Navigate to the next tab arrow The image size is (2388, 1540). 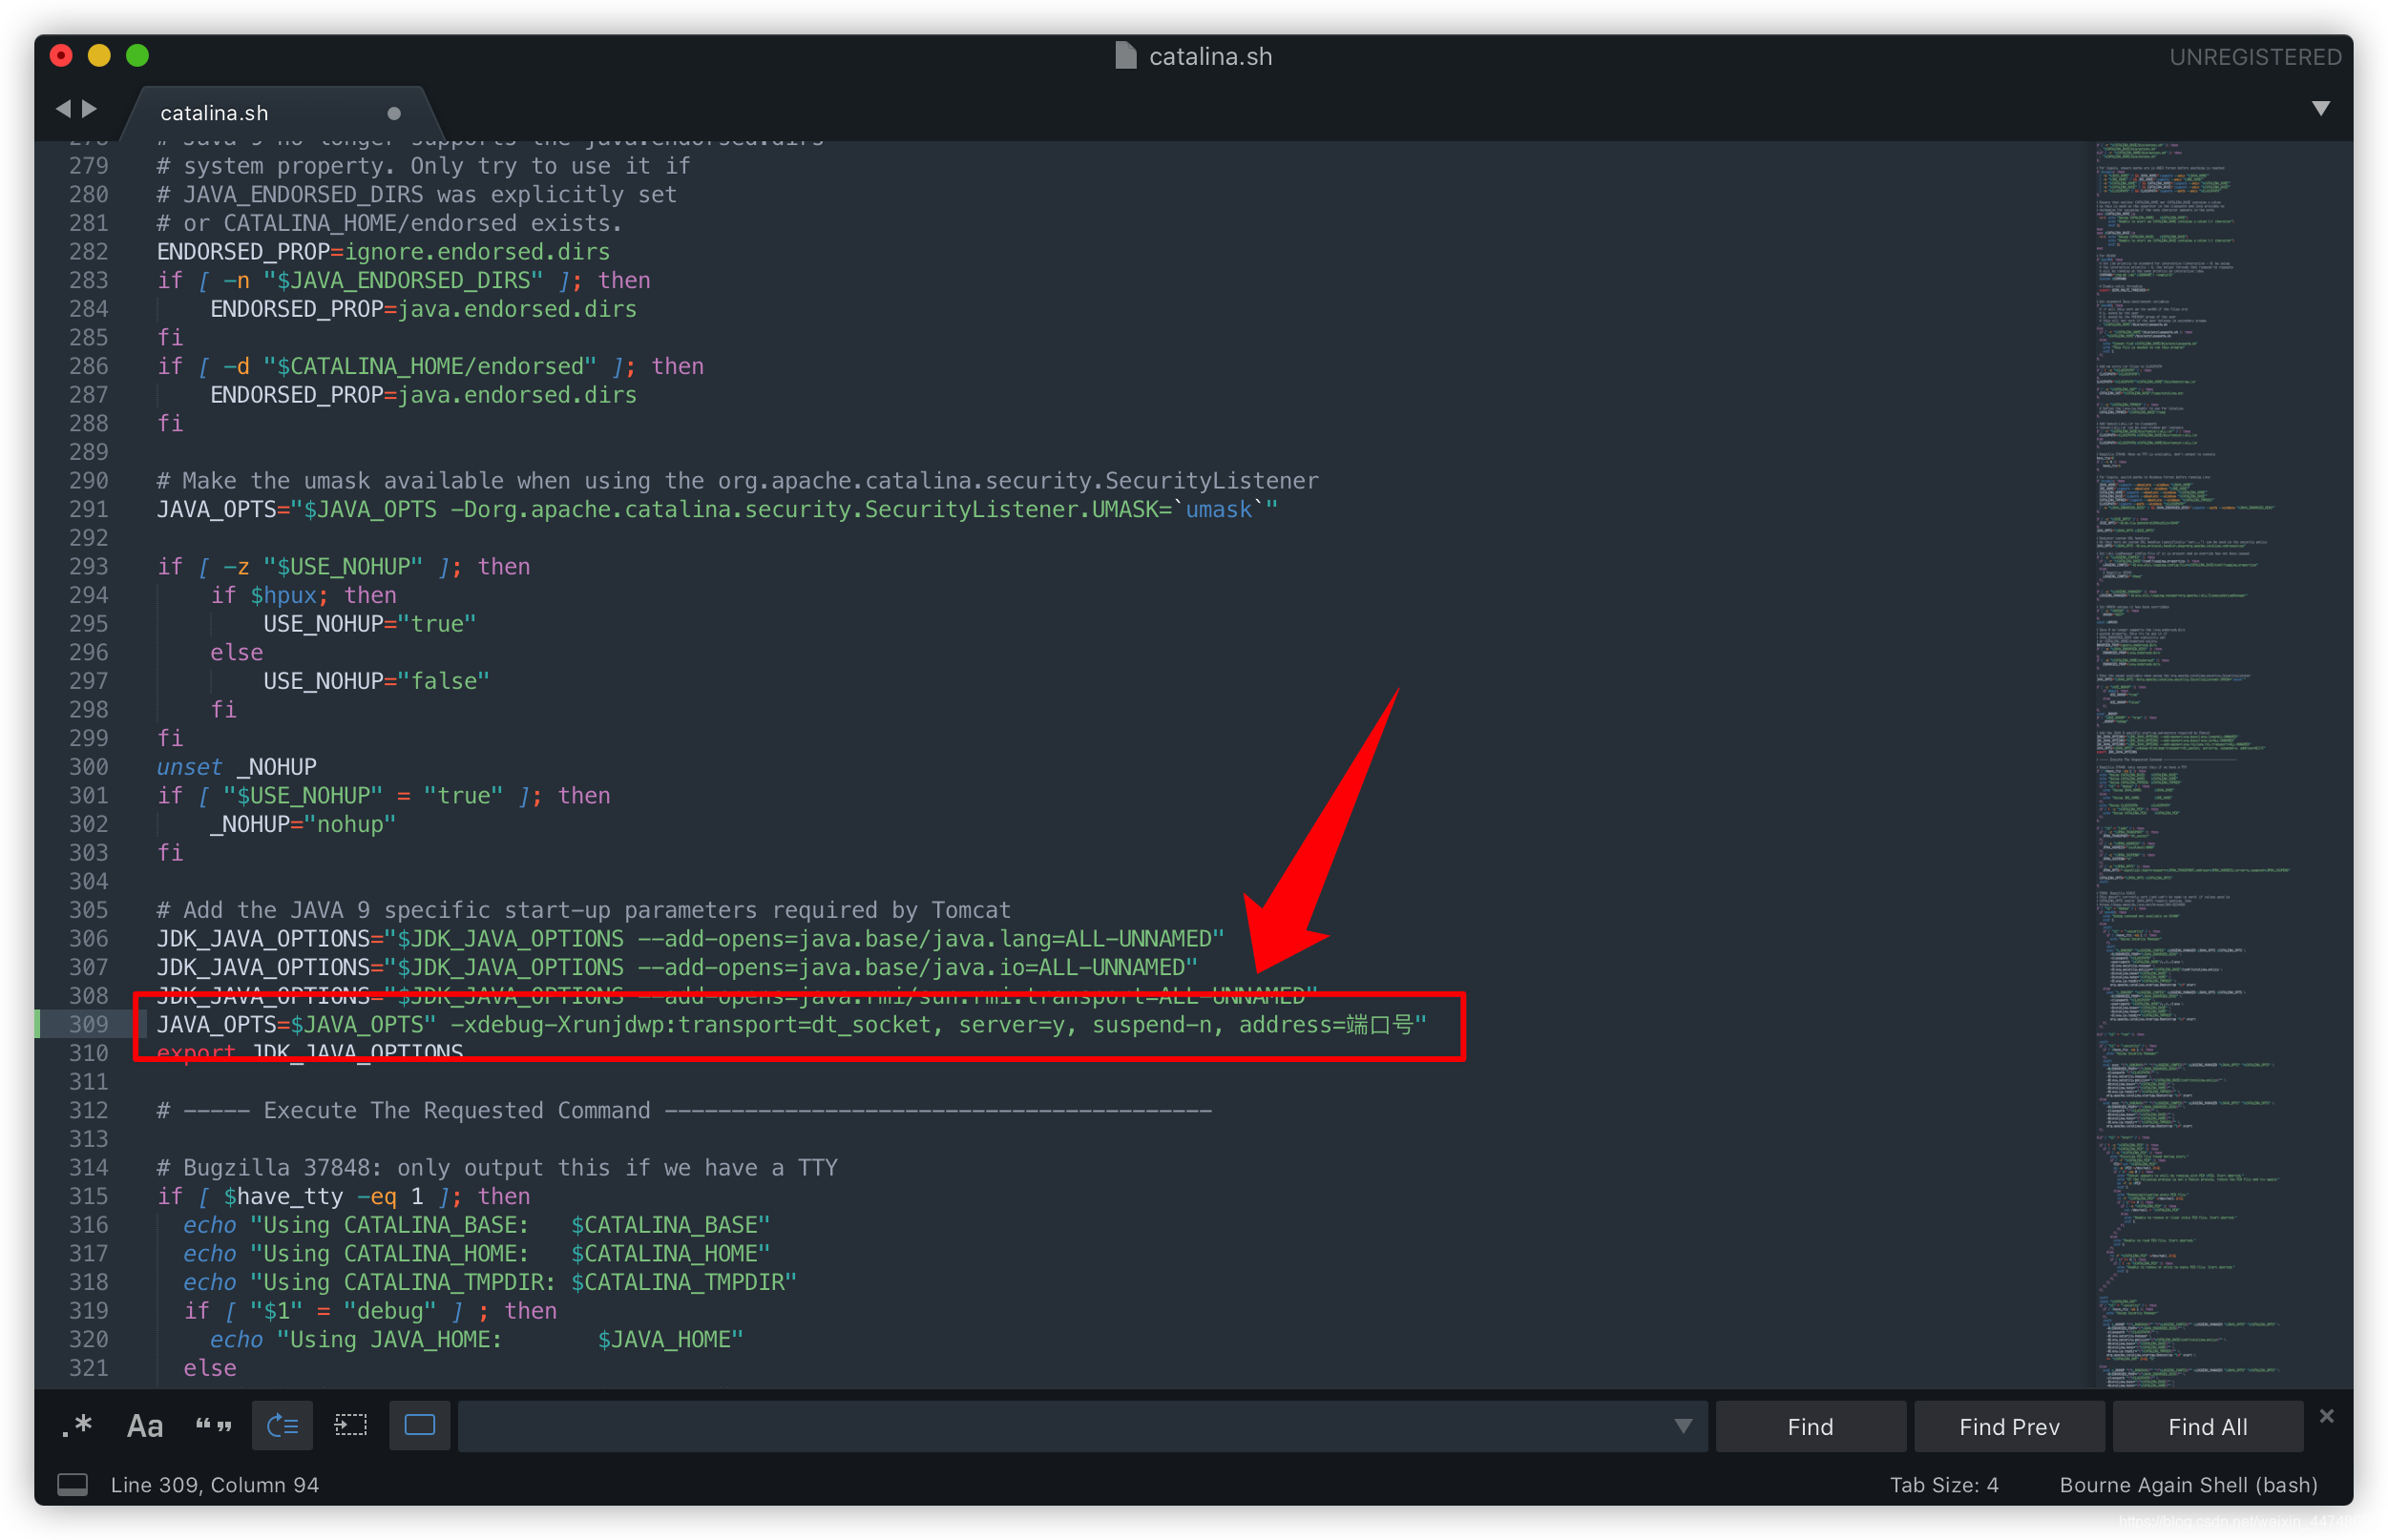pyautogui.click(x=90, y=108)
